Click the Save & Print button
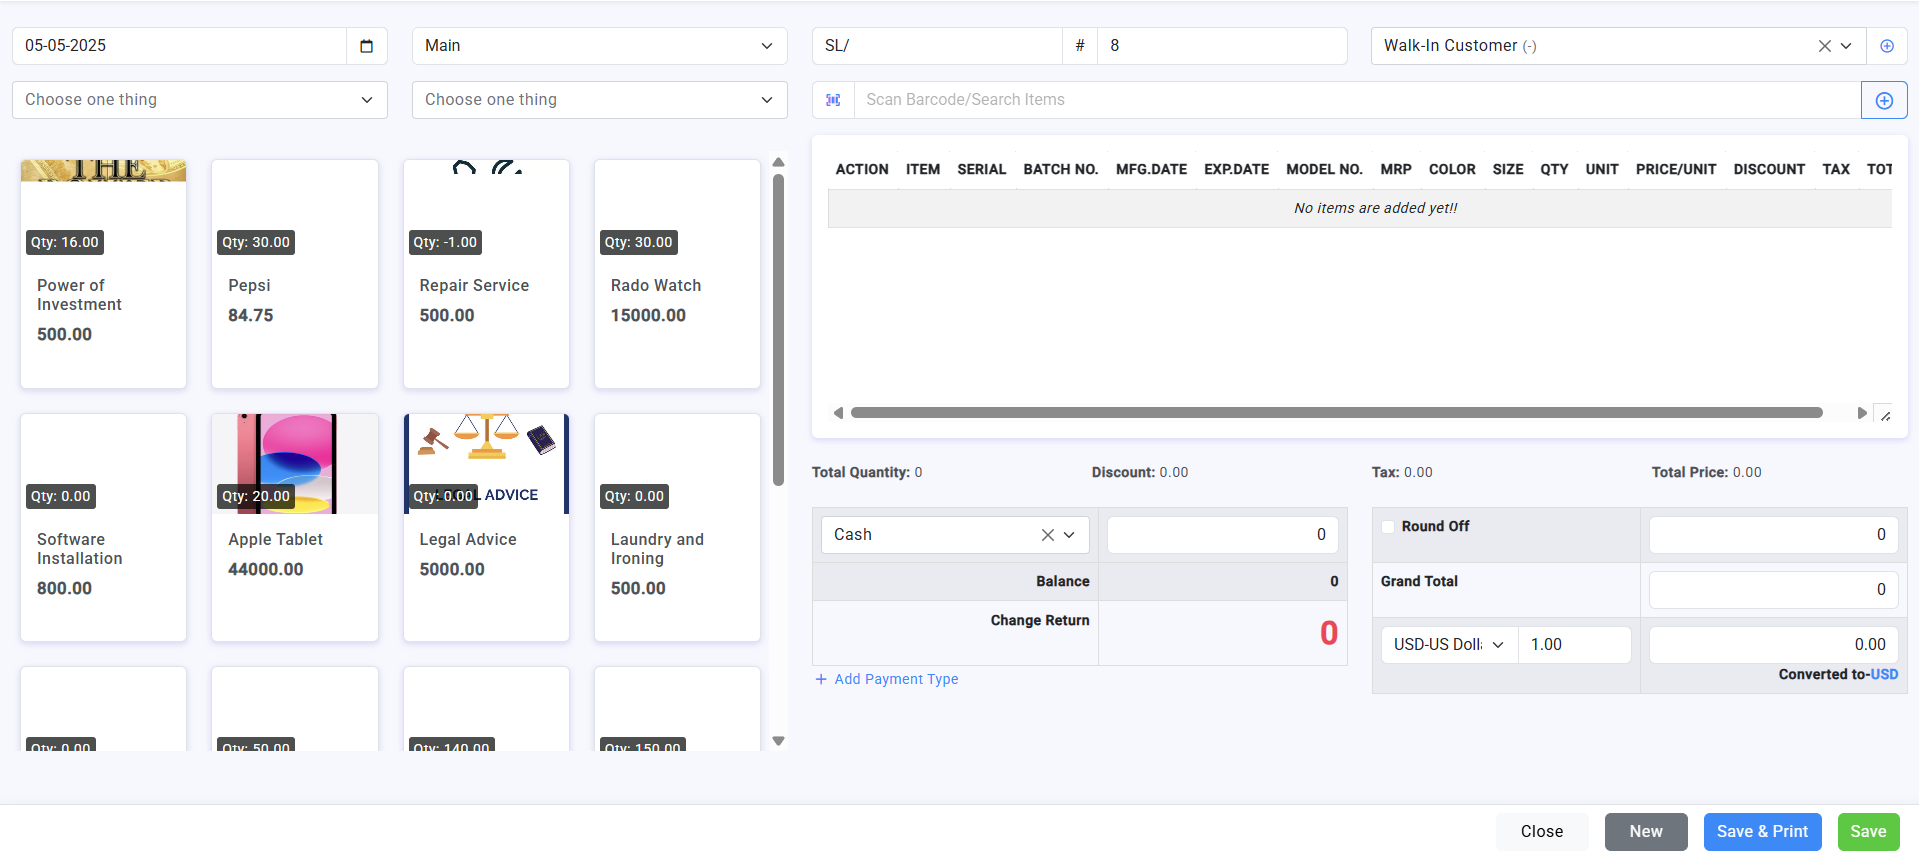This screenshot has width=1919, height=858. [x=1761, y=831]
